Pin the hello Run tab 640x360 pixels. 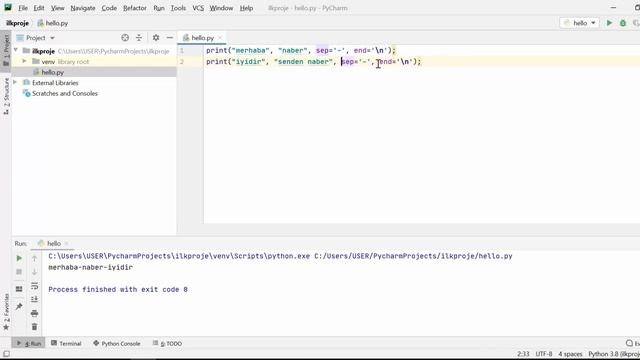click(x=19, y=306)
